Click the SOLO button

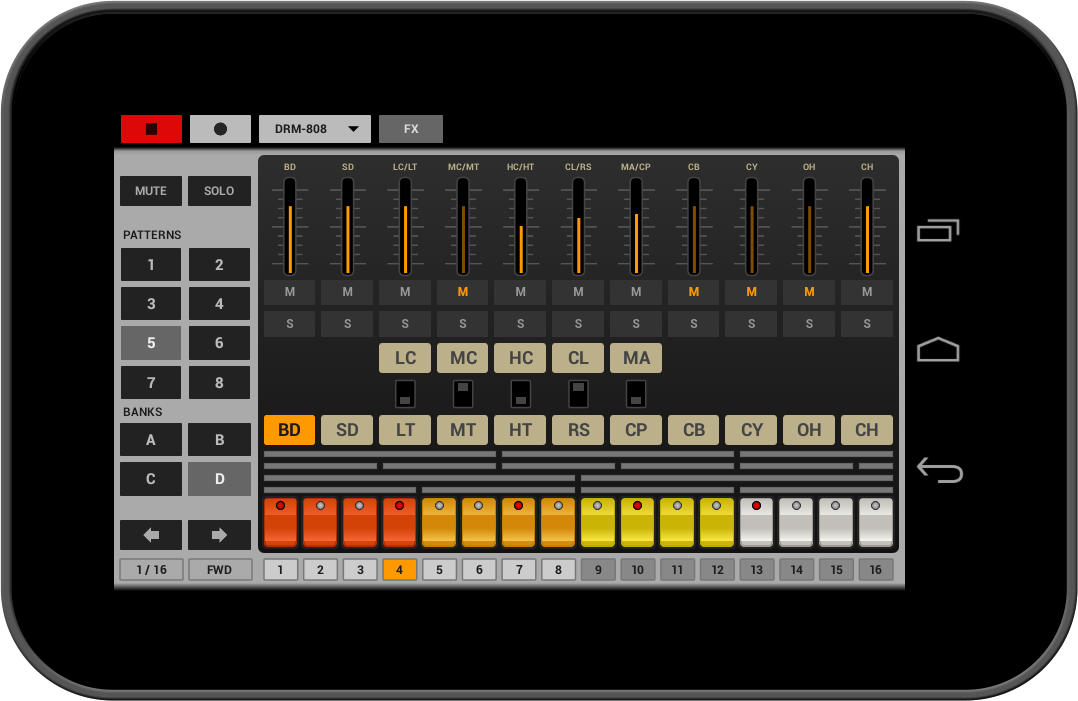219,191
